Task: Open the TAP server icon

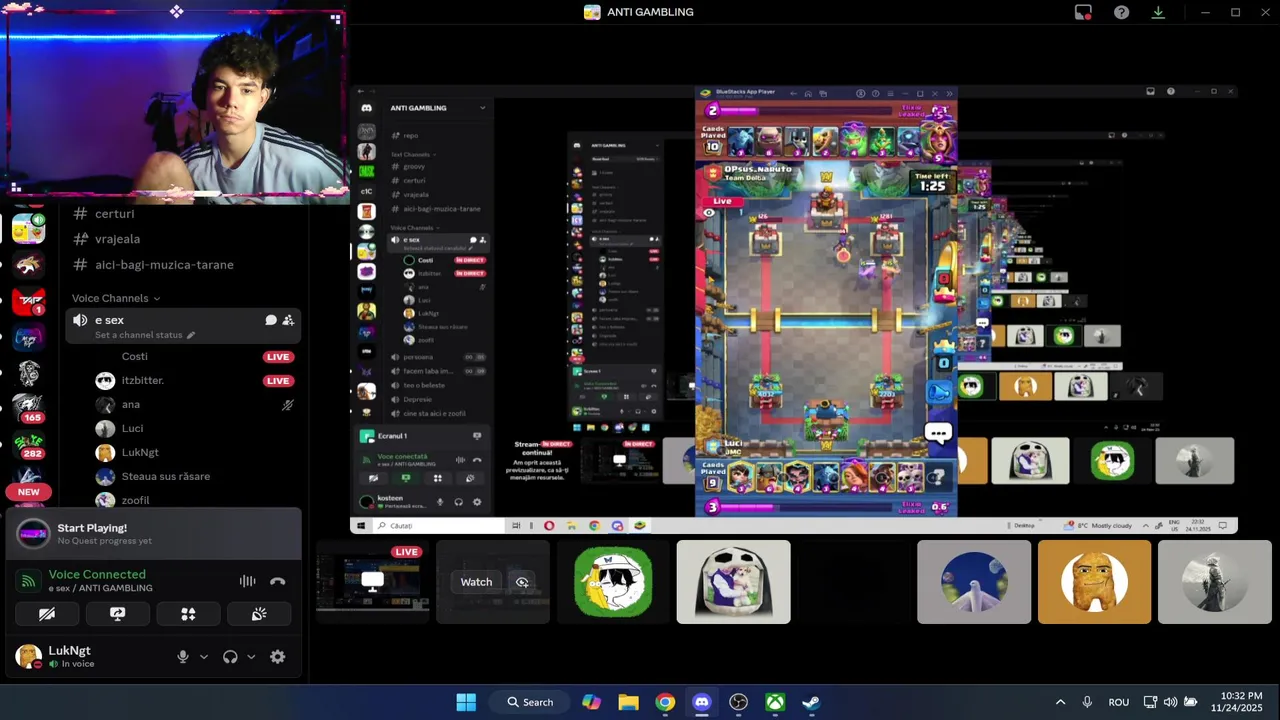Action: pyautogui.click(x=28, y=301)
